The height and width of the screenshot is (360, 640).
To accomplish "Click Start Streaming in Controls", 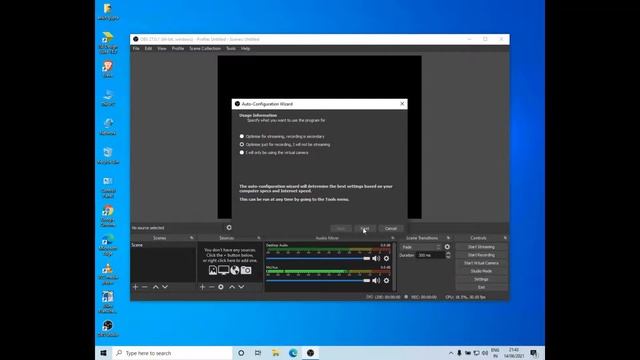I will (x=481, y=247).
